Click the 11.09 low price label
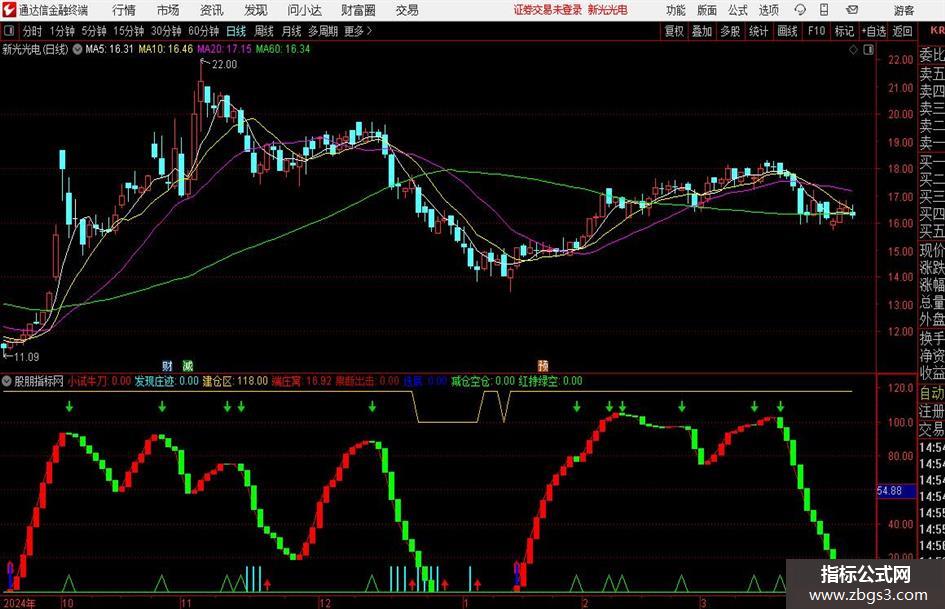Viewport: 945px width, 609px height. click(x=26, y=357)
